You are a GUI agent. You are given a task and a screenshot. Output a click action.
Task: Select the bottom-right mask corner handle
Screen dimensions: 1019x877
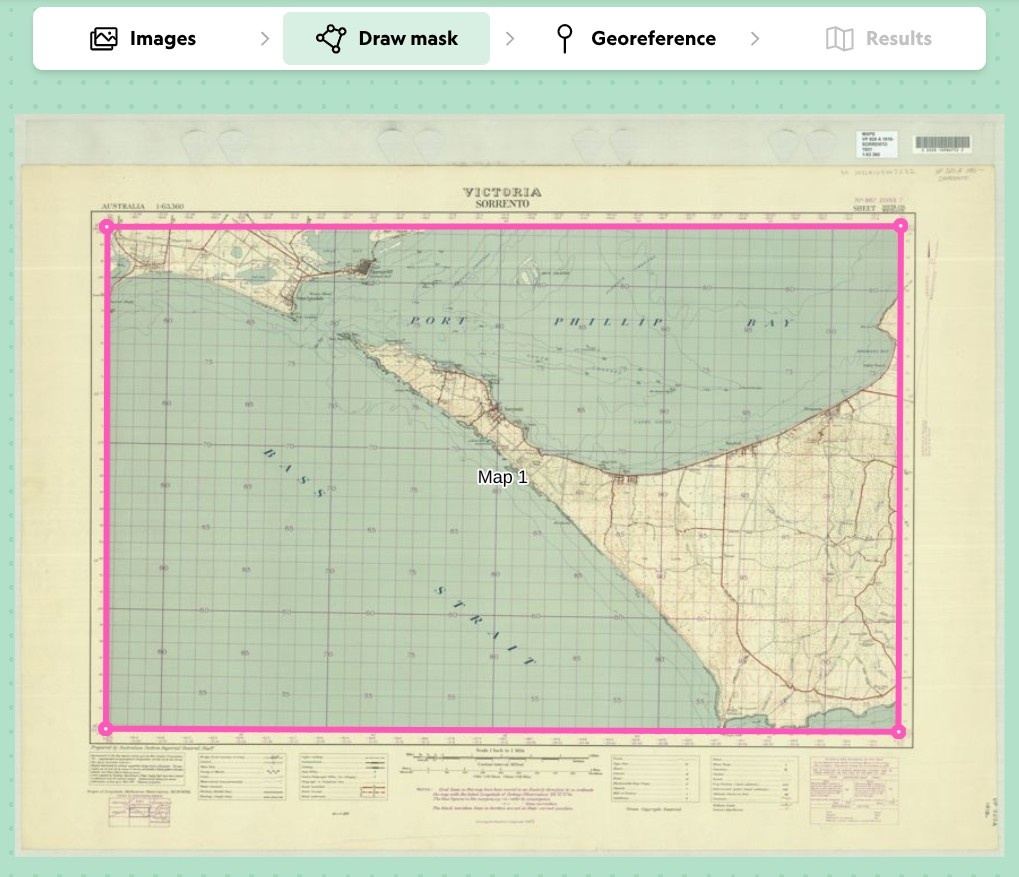pos(899,732)
